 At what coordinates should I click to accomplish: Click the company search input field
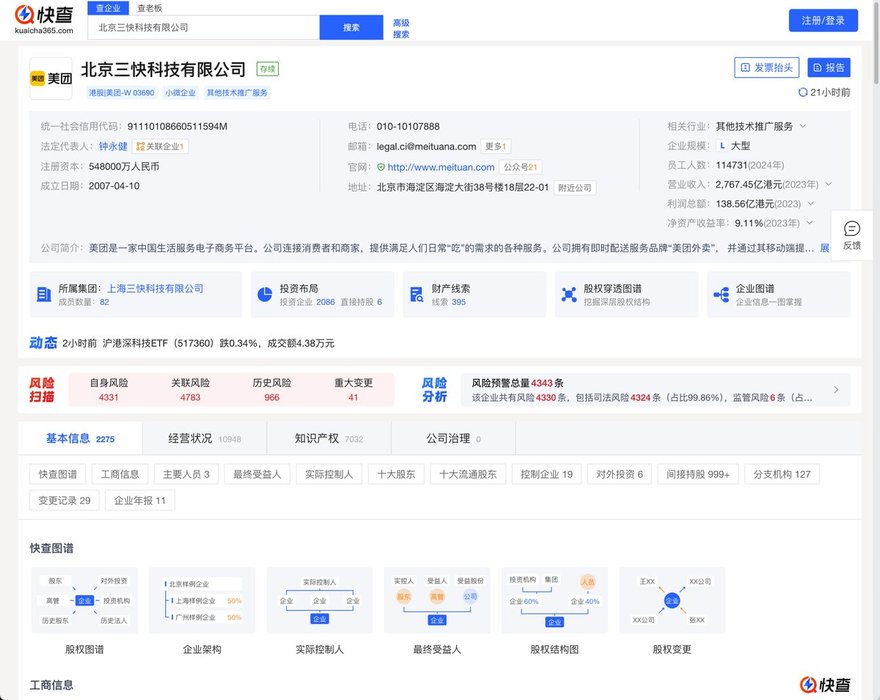[x=204, y=28]
